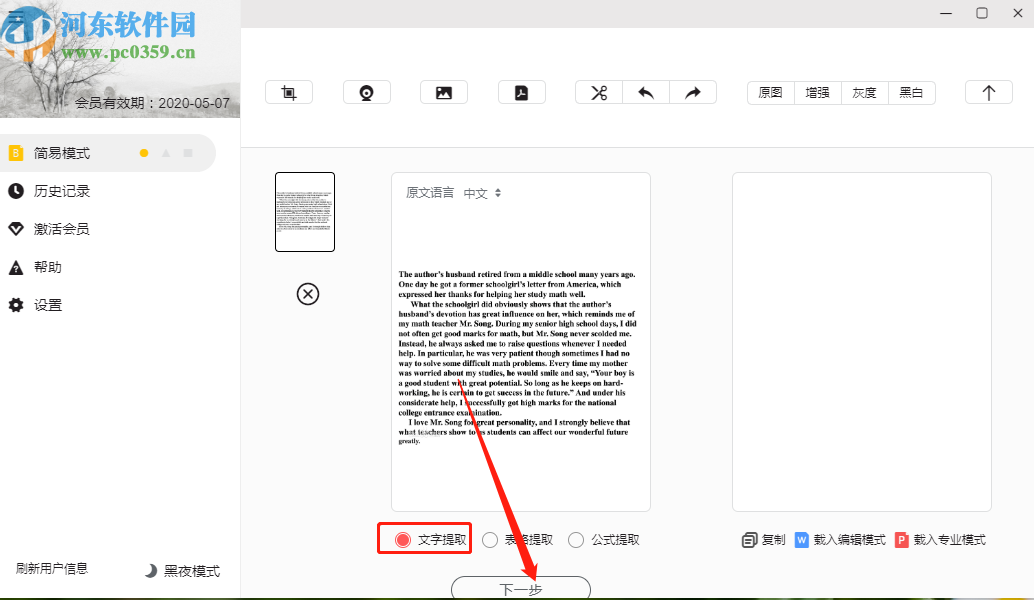Screen dimensions: 1034x600
Task: Click the square mode indicator
Action: (x=188, y=153)
